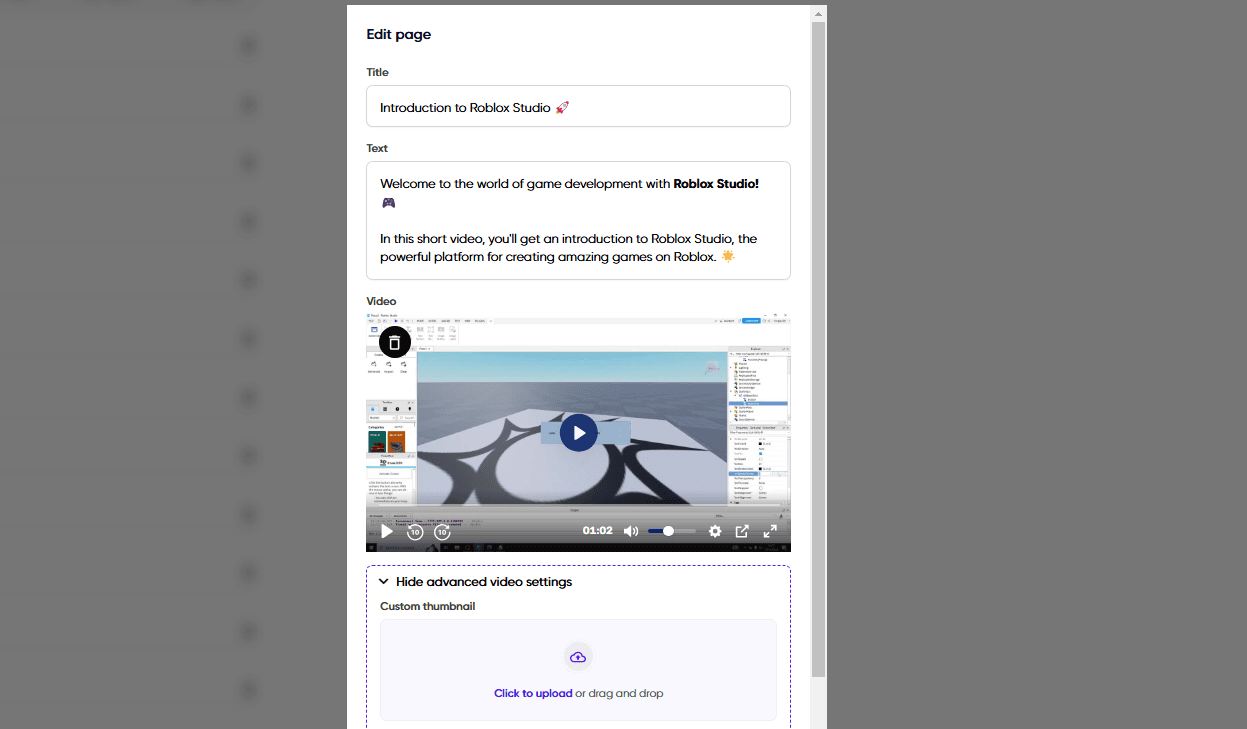Skip forward 10 seconds in video
Screen dimensions: 1247x729
click(x=442, y=532)
